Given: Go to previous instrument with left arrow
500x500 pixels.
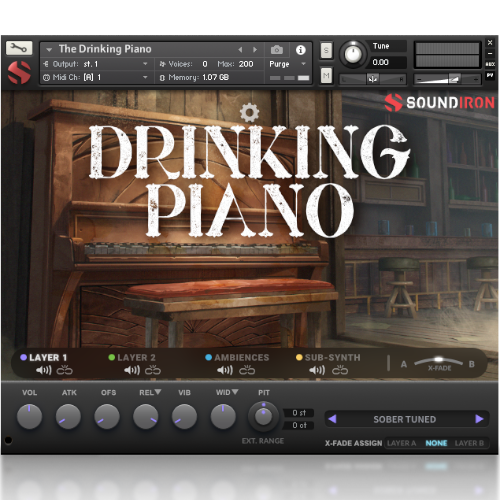Looking at the screenshot, I should 240,50.
